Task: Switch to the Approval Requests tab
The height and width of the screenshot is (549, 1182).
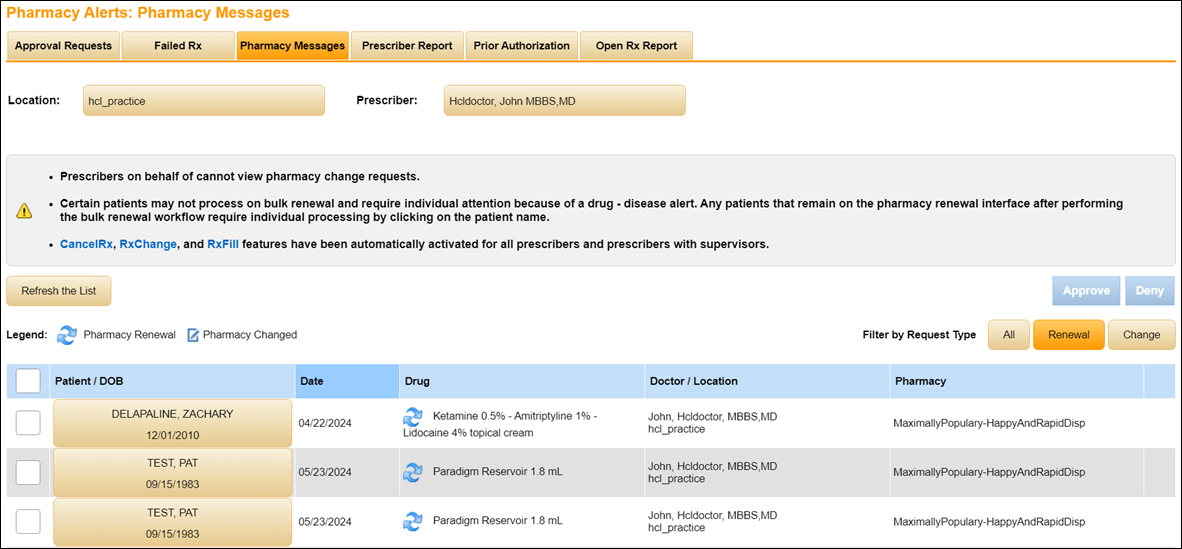Action: click(x=63, y=46)
